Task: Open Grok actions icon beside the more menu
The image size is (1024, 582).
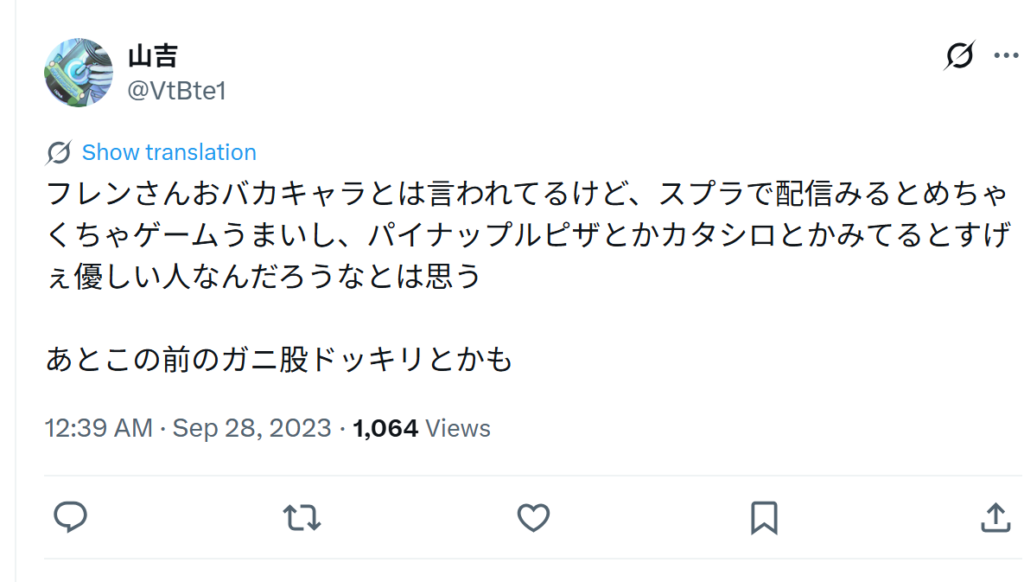Action: (x=958, y=57)
